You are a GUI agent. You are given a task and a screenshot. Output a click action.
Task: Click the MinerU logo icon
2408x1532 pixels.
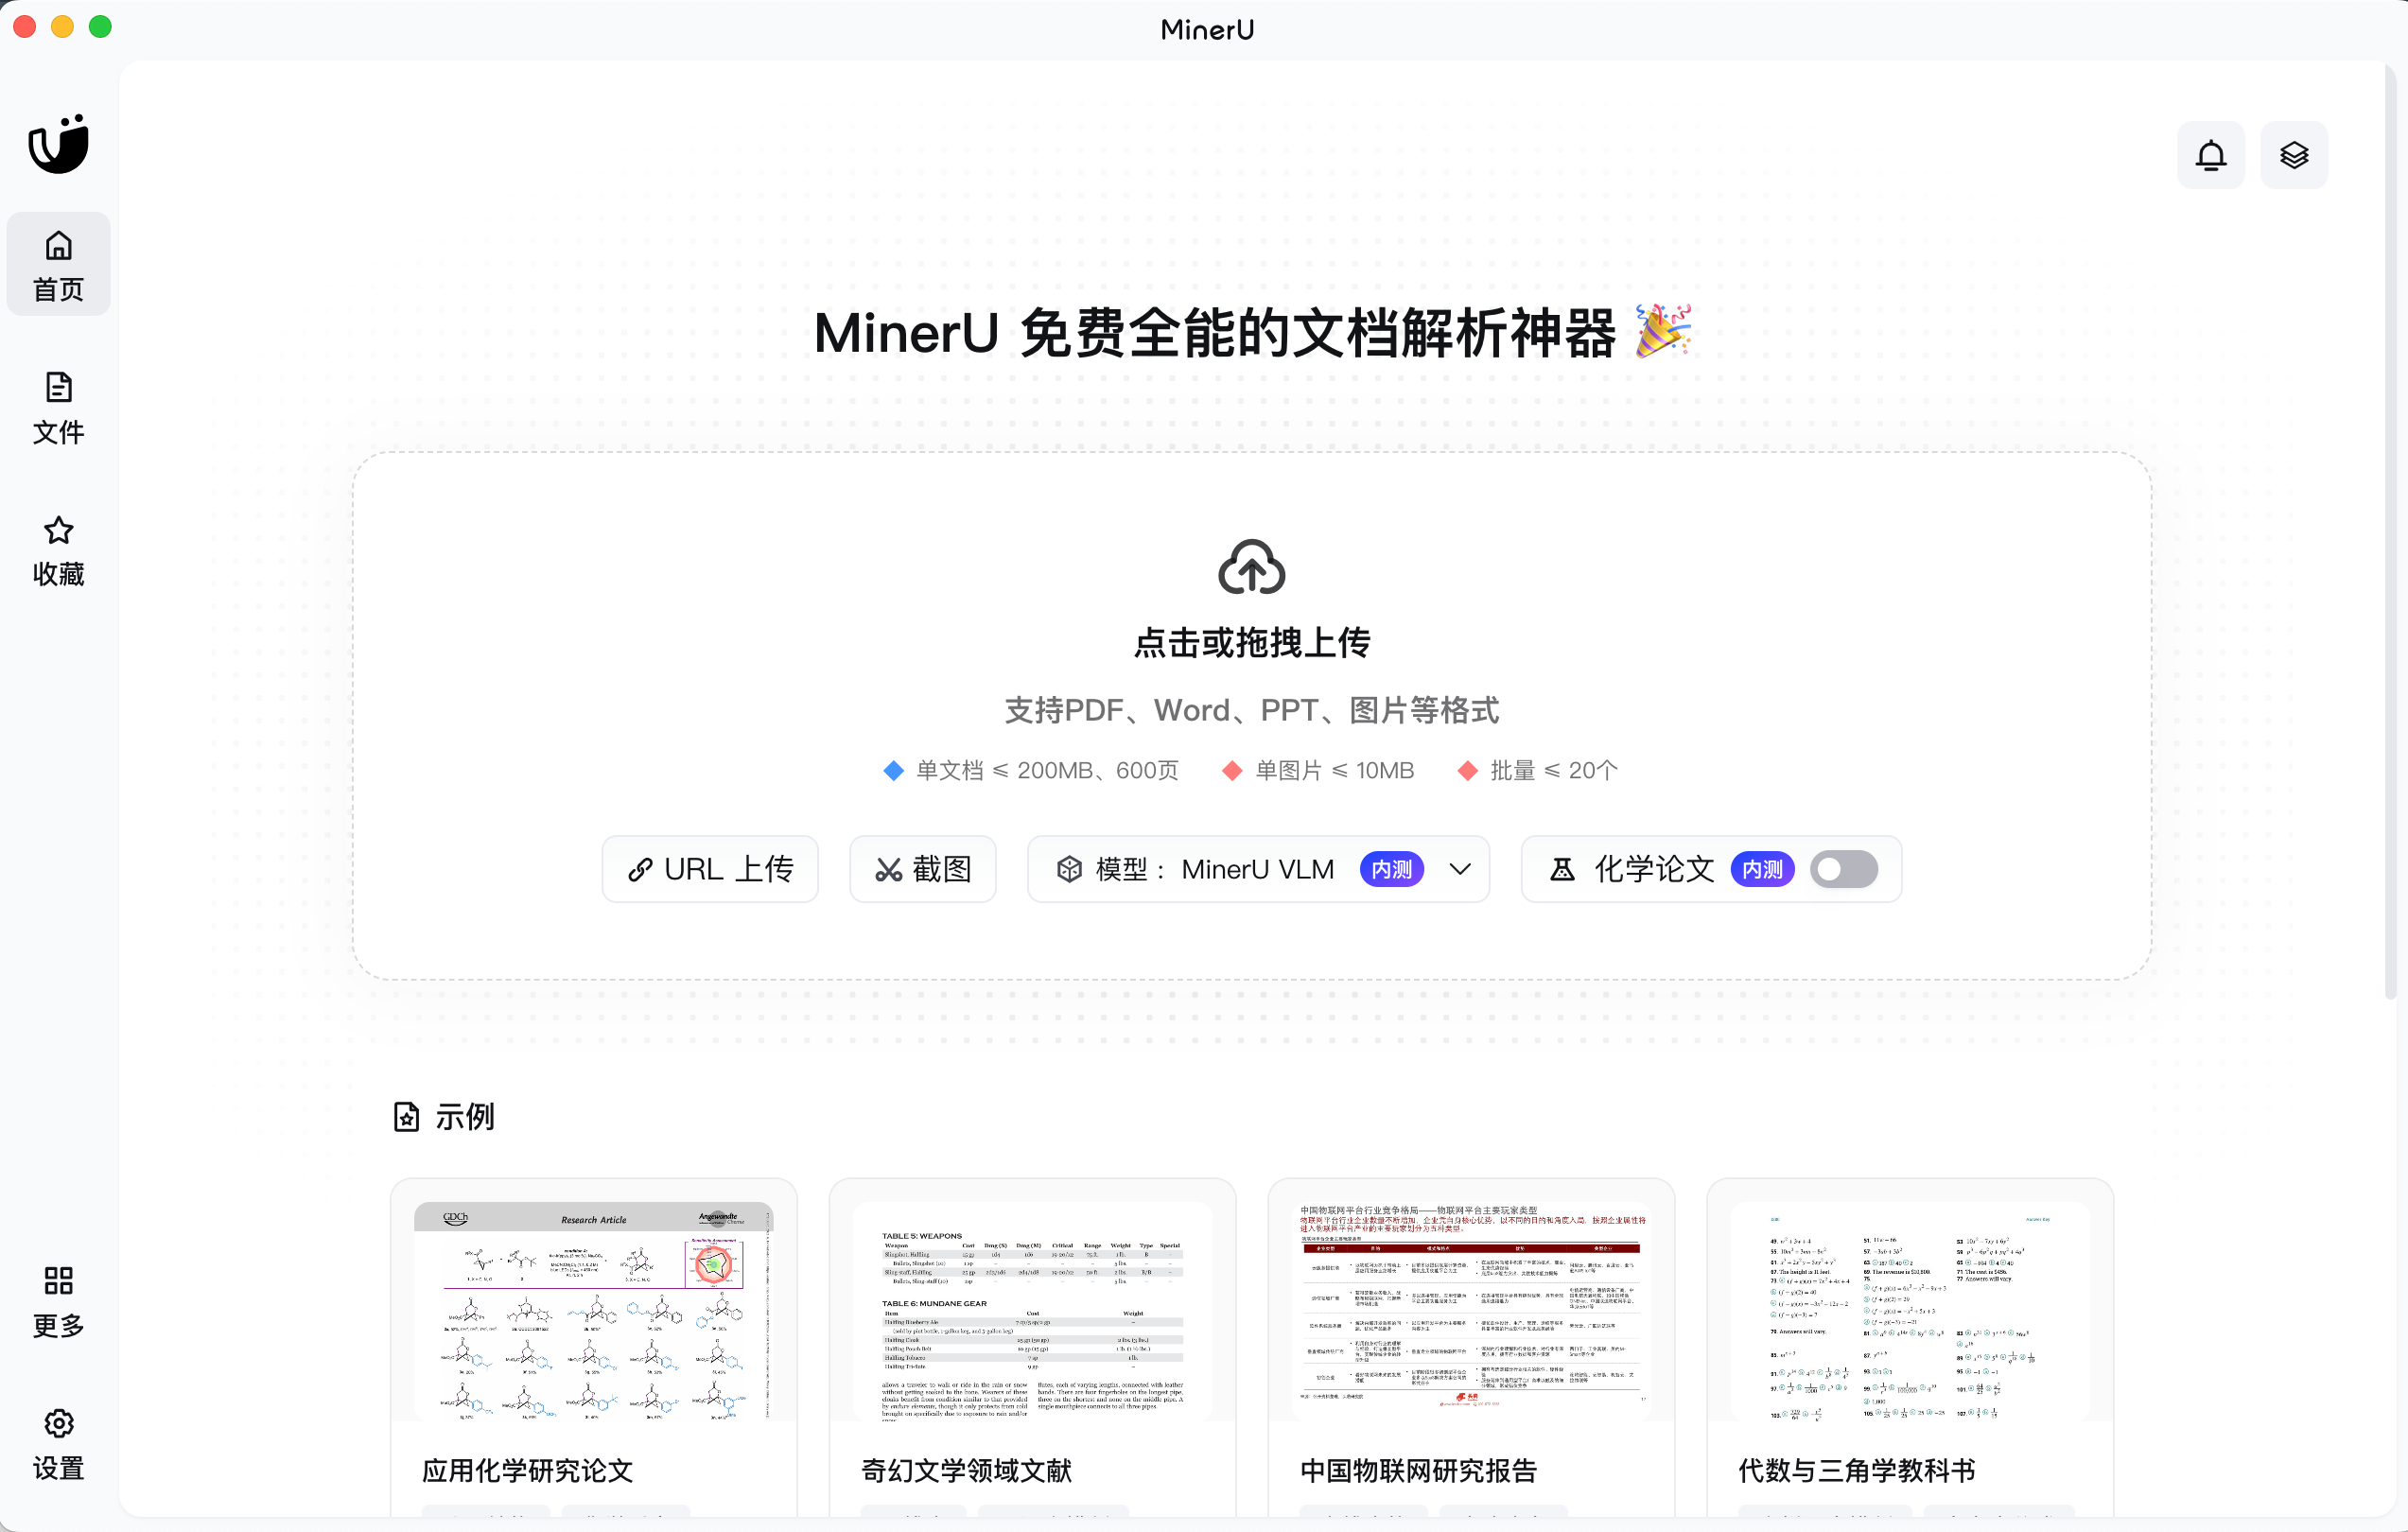pyautogui.click(x=58, y=144)
